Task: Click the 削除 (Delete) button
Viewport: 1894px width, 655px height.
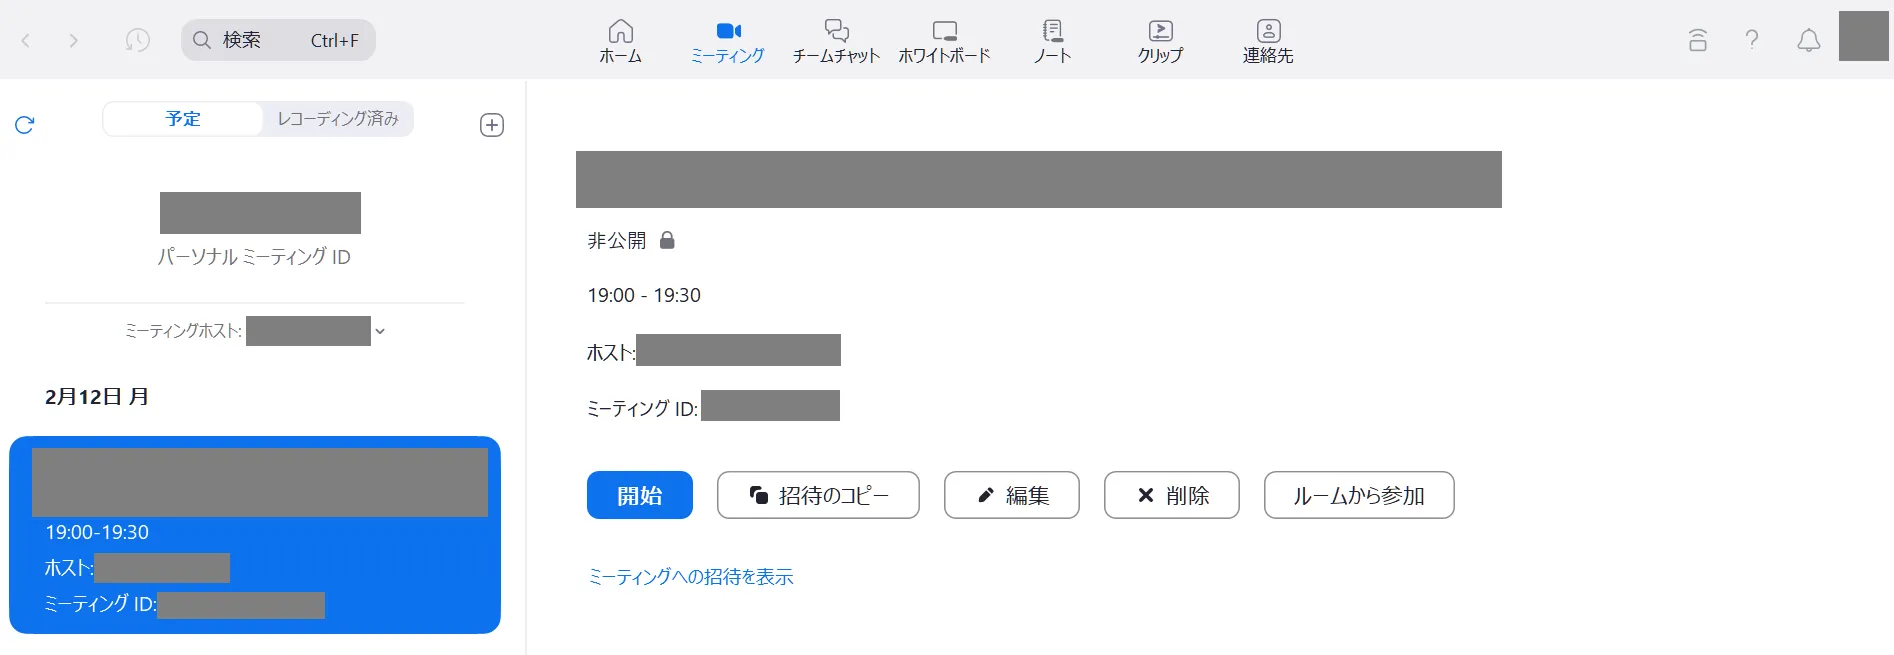Action: [x=1171, y=495]
